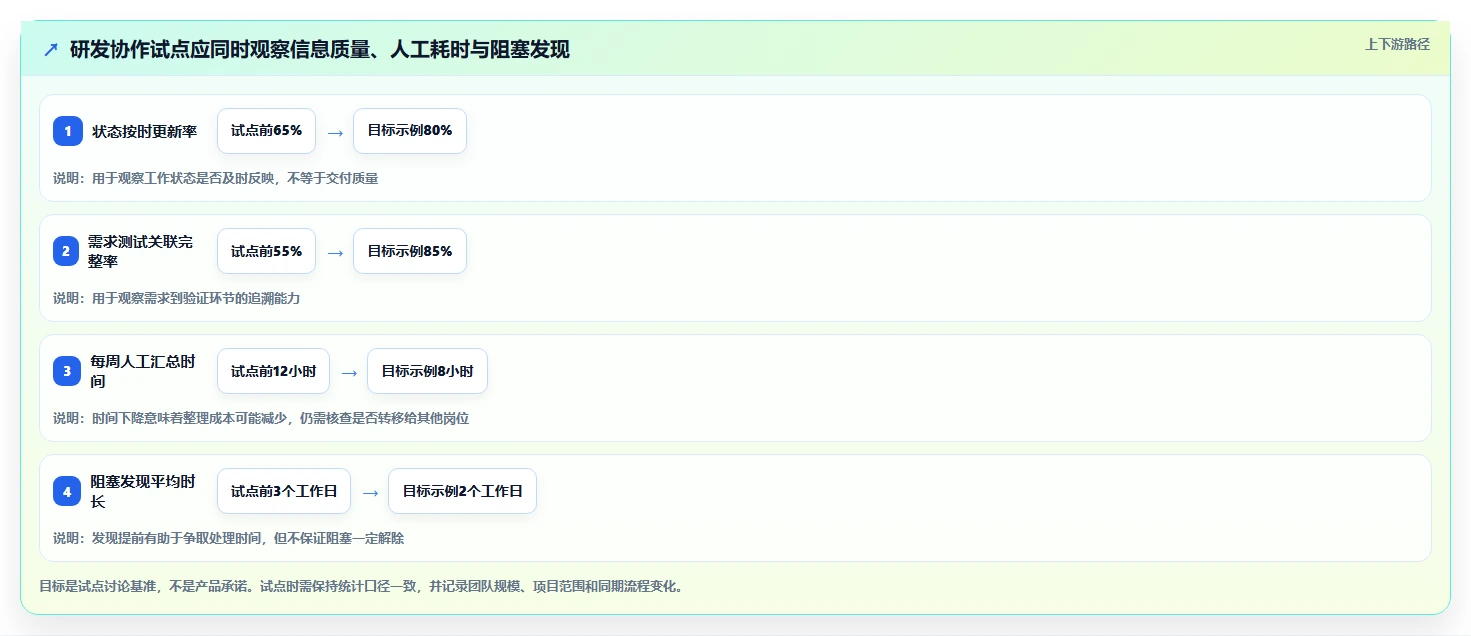1471x636 pixels.
Task: Click the 状态按时更新率 metric title
Action: coord(145,131)
